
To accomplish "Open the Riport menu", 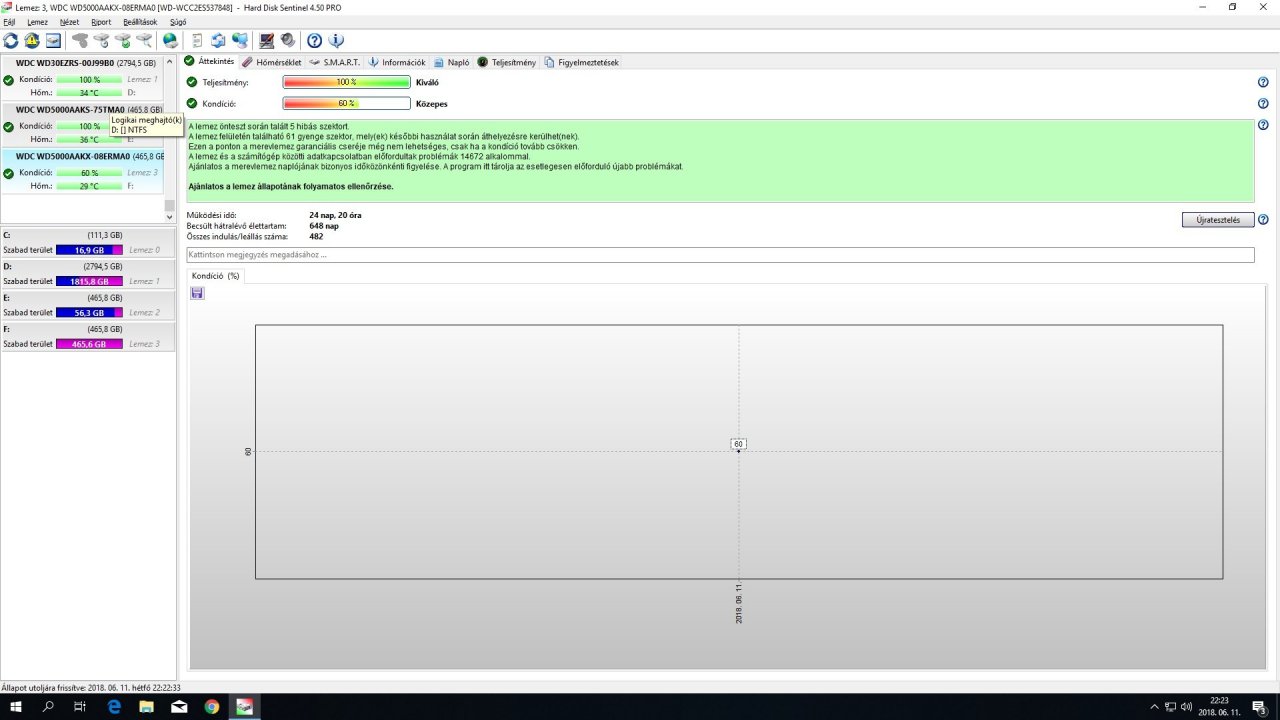I will (x=101, y=21).
